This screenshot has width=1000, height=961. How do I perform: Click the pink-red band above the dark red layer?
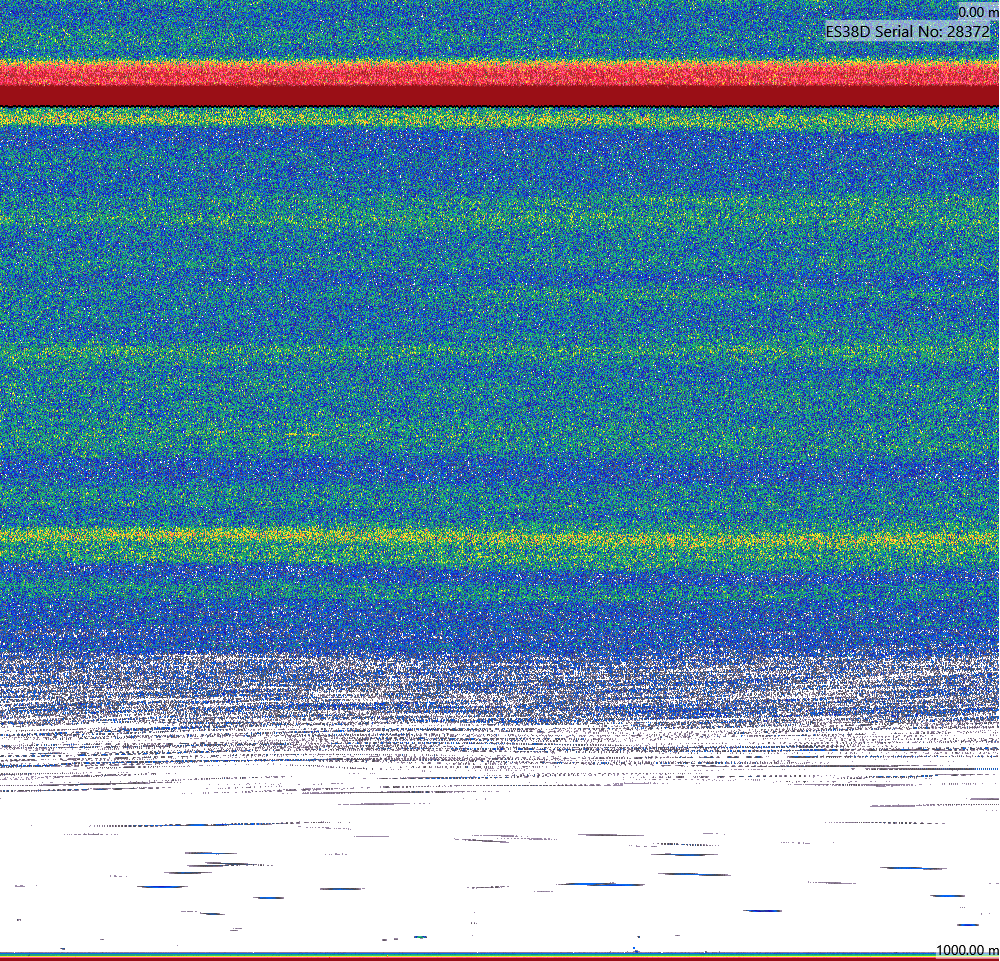pos(500,74)
